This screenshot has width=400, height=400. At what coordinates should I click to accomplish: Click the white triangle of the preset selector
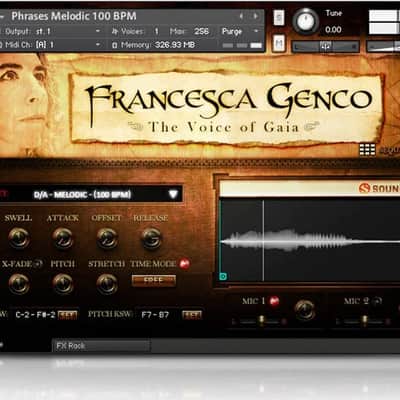pyautogui.click(x=173, y=194)
